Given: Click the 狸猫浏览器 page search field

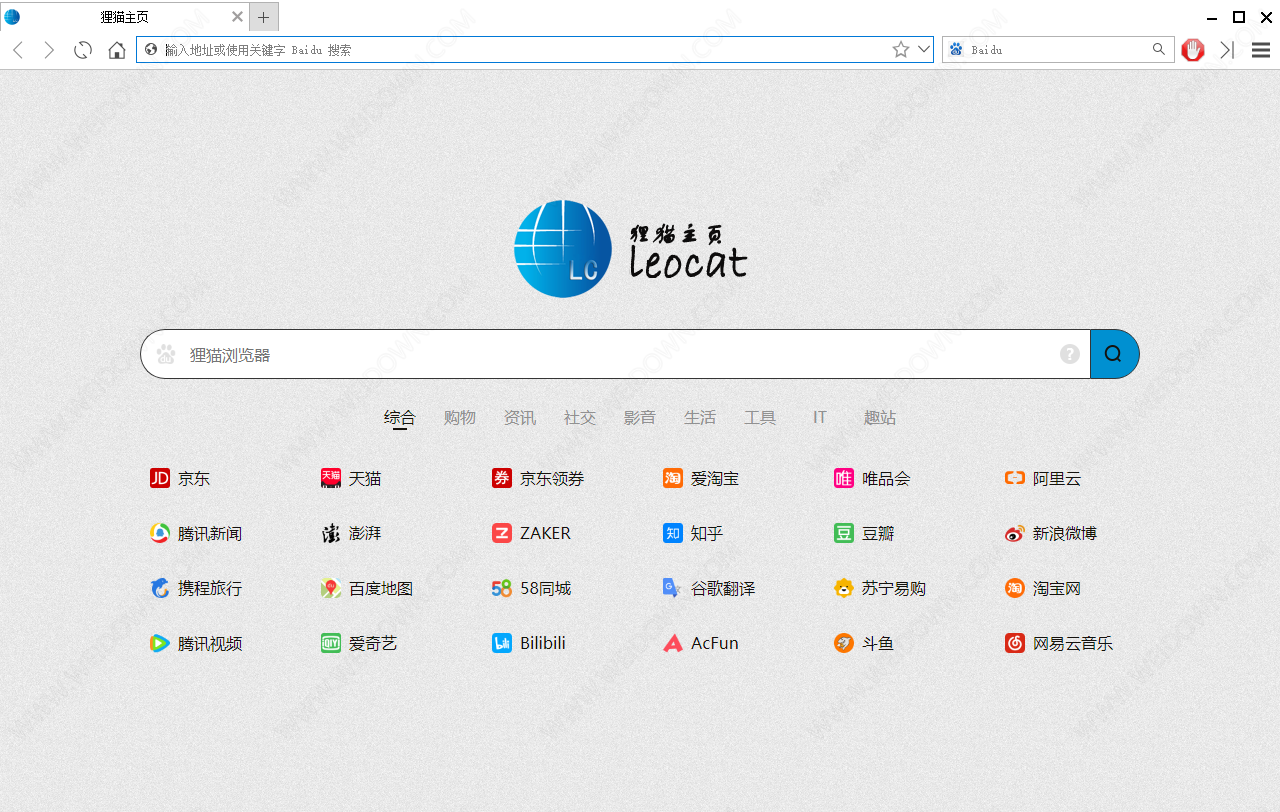Looking at the screenshot, I should [615, 355].
